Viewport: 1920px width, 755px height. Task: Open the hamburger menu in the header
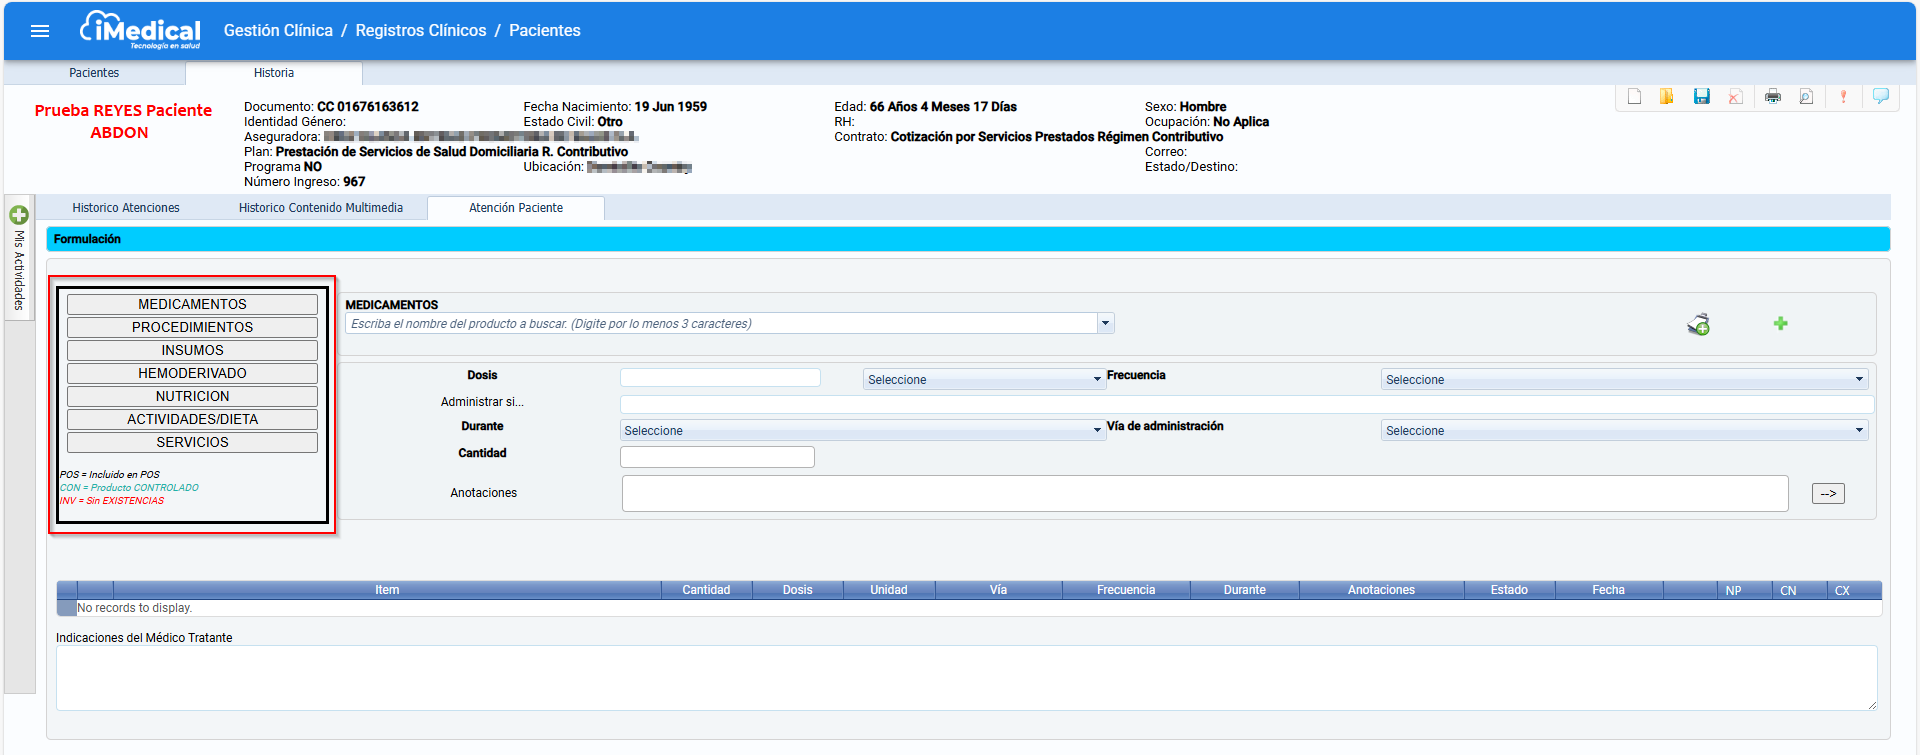point(40,31)
